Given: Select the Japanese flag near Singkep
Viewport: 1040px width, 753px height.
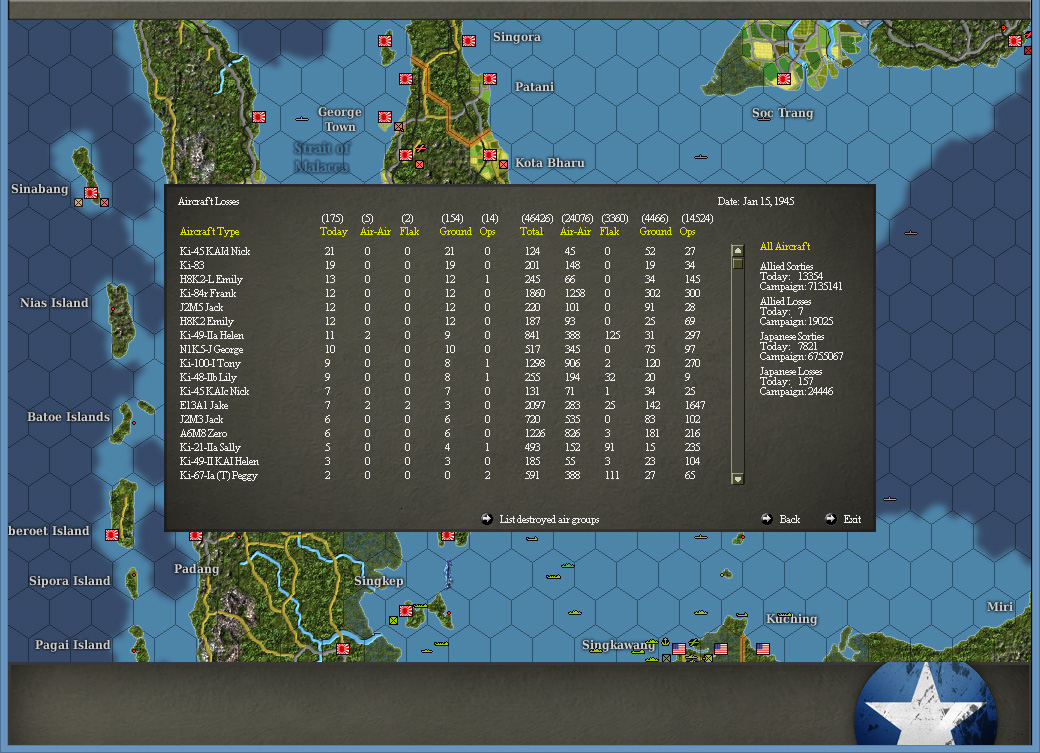Looking at the screenshot, I should coord(406,610).
